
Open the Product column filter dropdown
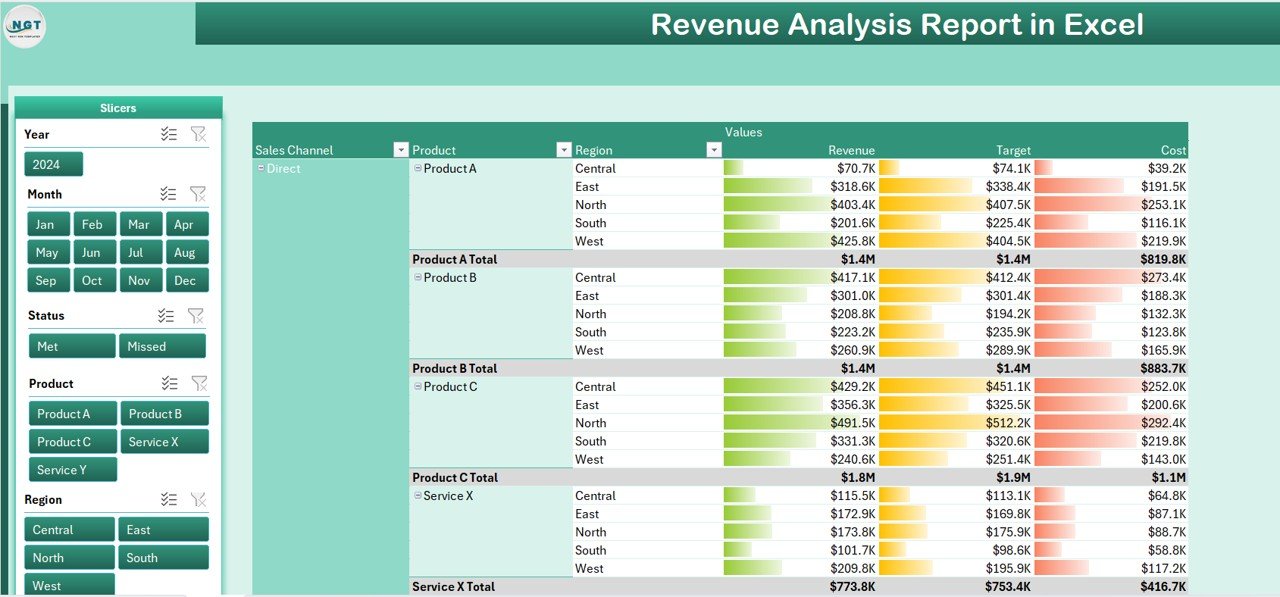563,150
